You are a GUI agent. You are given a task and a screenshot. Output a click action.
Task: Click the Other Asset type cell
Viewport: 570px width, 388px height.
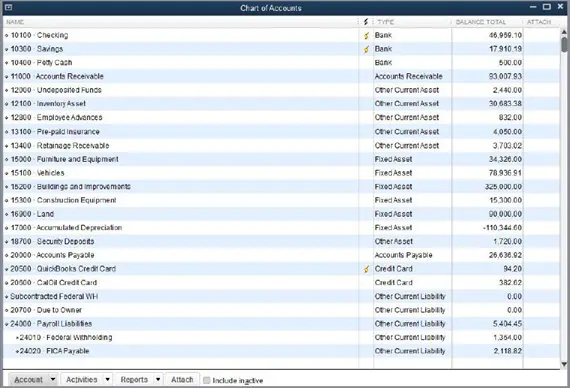tap(394, 241)
